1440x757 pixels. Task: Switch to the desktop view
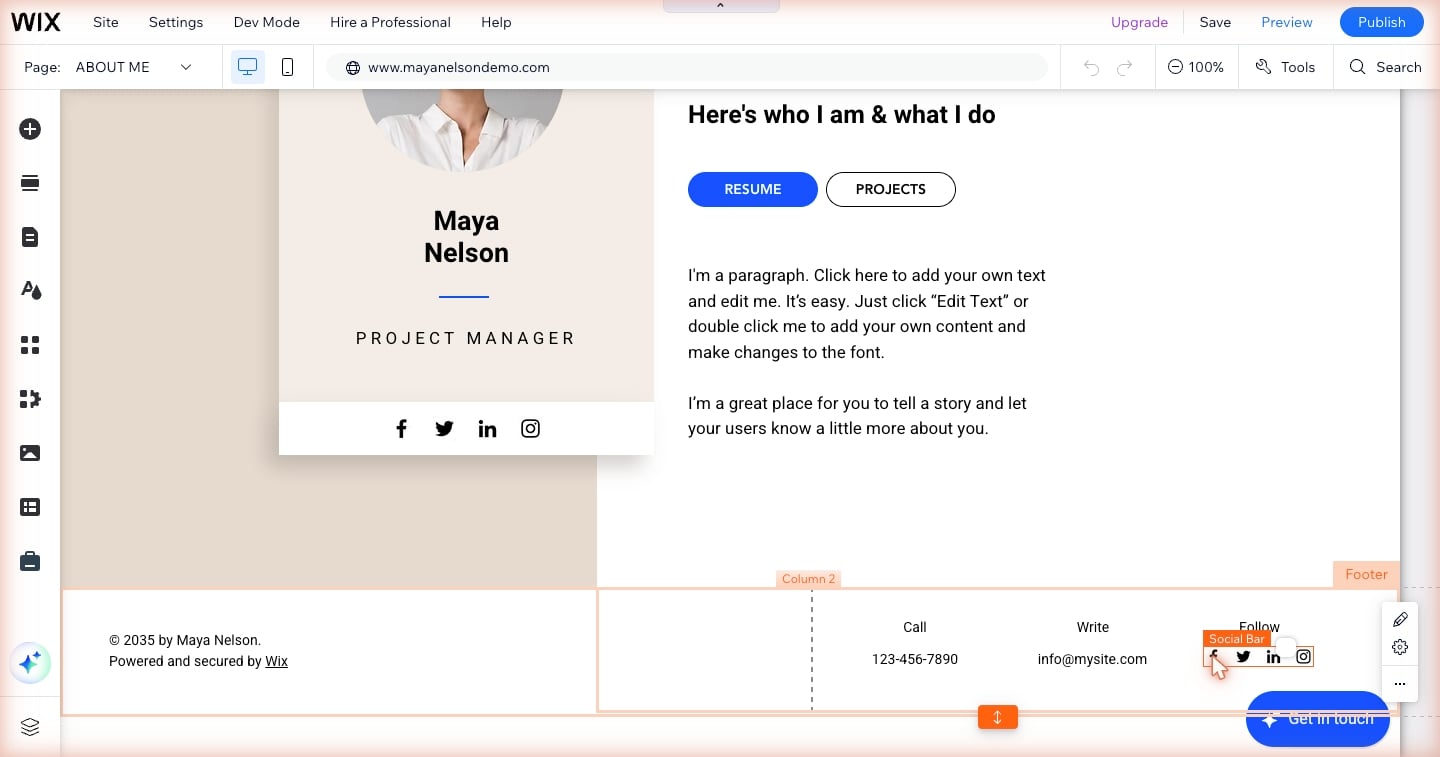[248, 67]
